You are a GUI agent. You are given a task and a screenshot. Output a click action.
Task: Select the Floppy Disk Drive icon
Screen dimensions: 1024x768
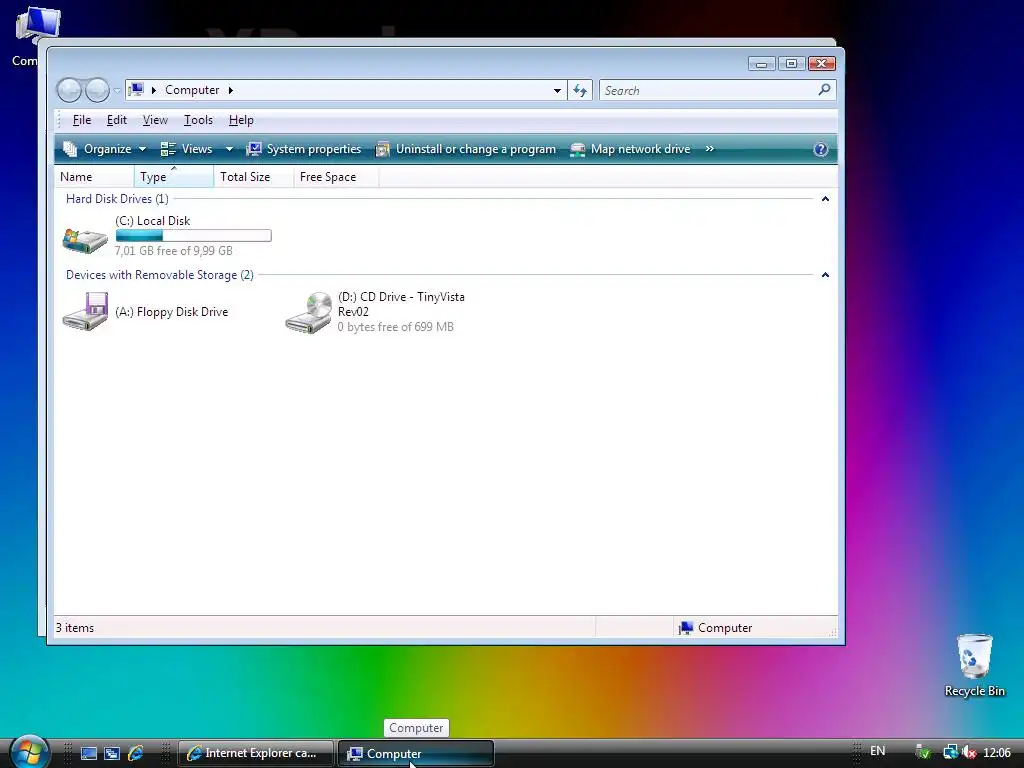pos(85,312)
